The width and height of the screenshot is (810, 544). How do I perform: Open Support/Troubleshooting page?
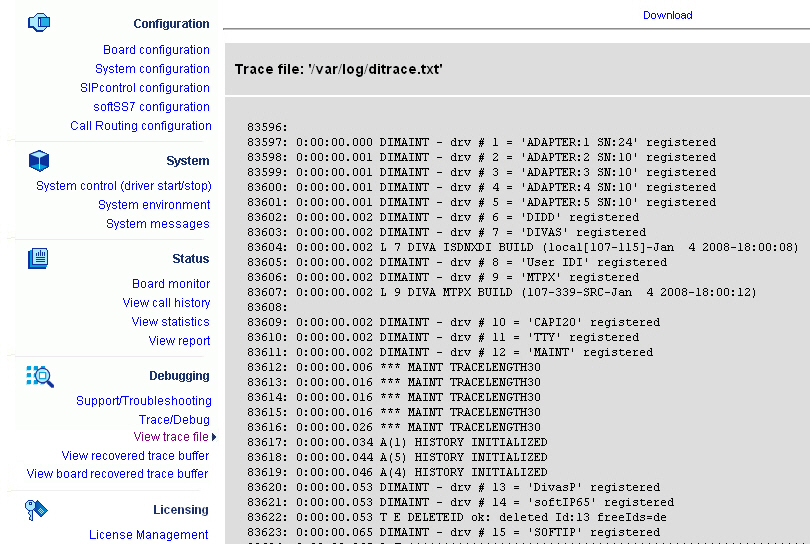pyautogui.click(x=144, y=401)
